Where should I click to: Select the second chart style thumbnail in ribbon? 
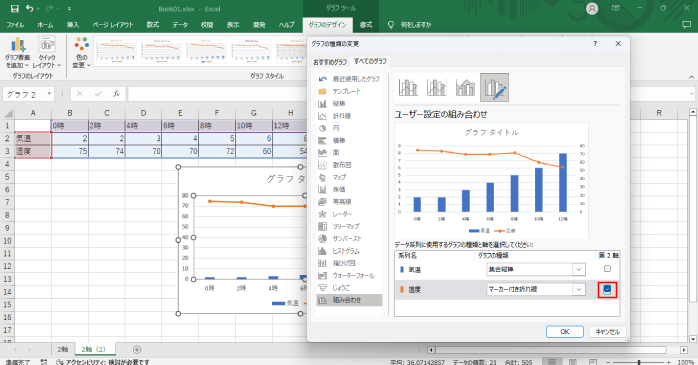[x=162, y=51]
